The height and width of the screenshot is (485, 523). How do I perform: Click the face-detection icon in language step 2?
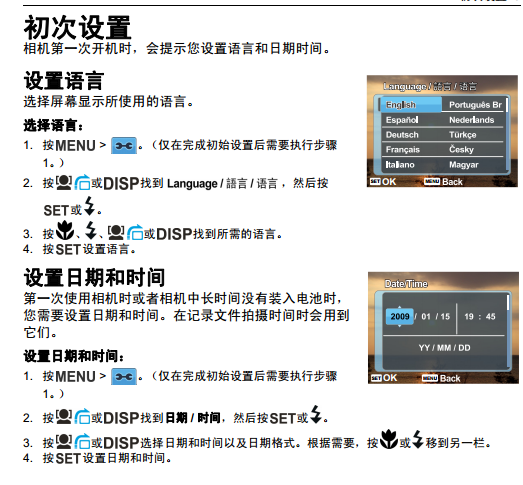[64, 182]
